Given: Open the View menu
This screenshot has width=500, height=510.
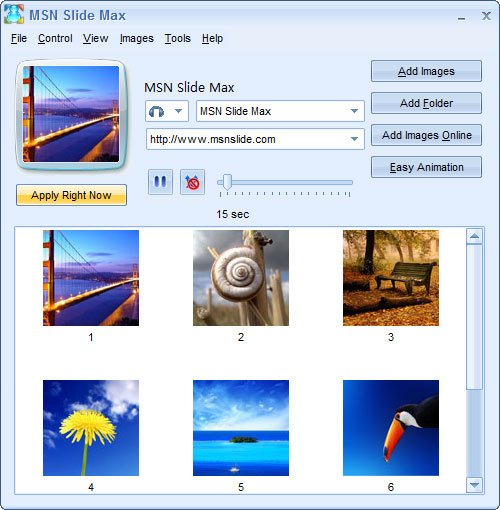Looking at the screenshot, I should click(x=95, y=38).
